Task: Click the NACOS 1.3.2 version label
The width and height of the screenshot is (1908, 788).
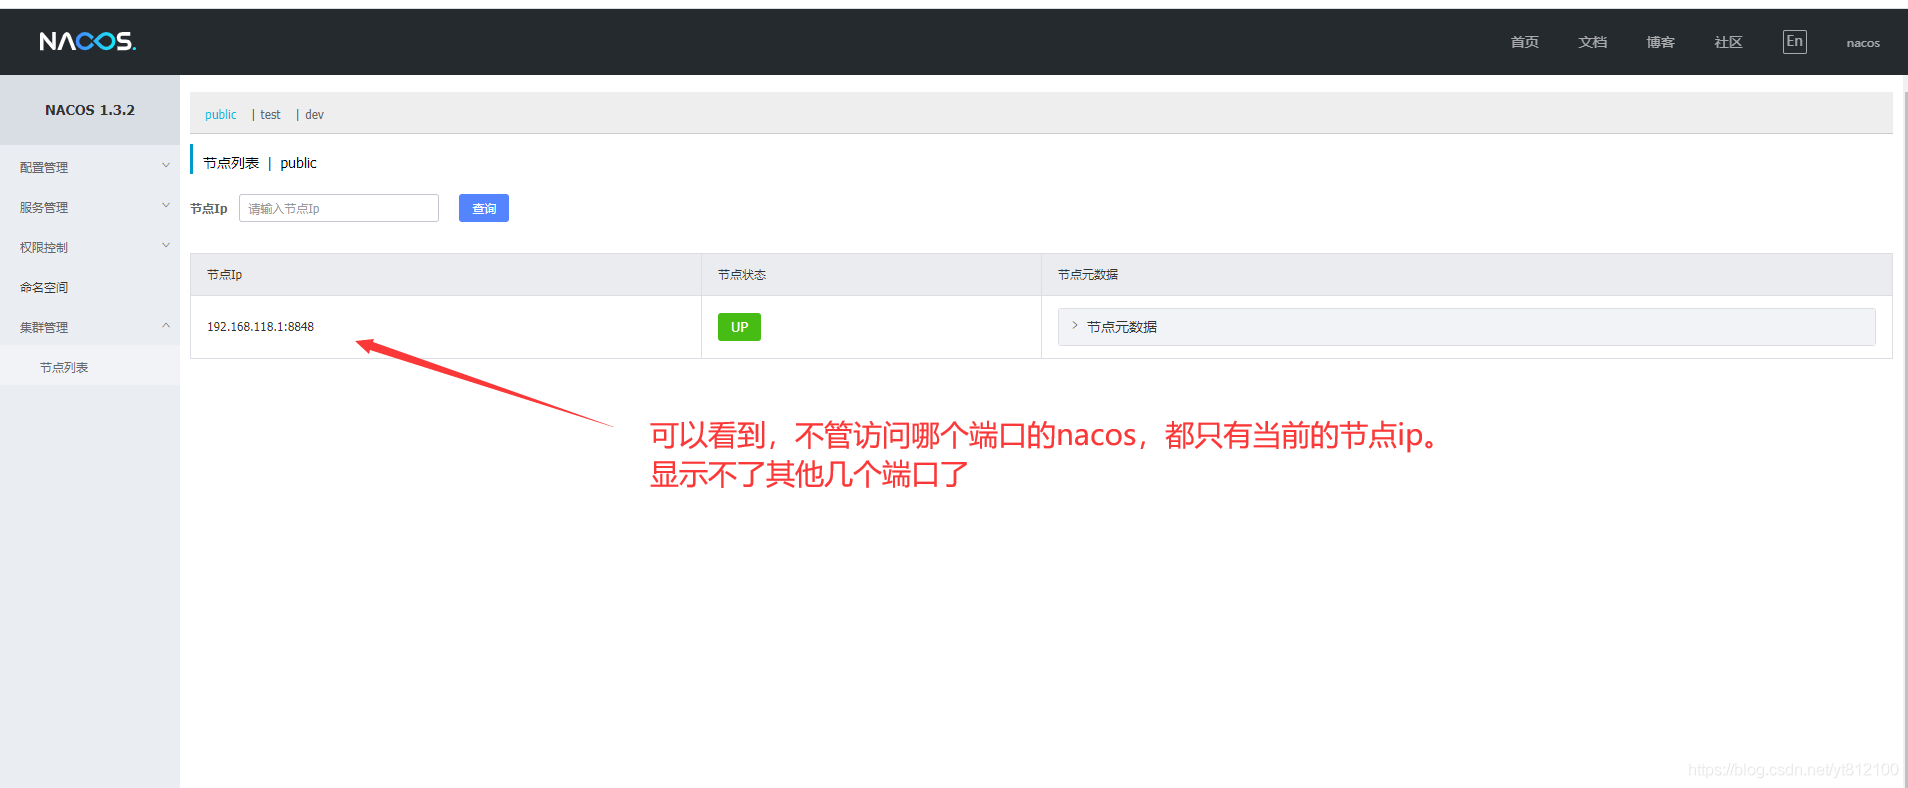Action: [x=90, y=110]
